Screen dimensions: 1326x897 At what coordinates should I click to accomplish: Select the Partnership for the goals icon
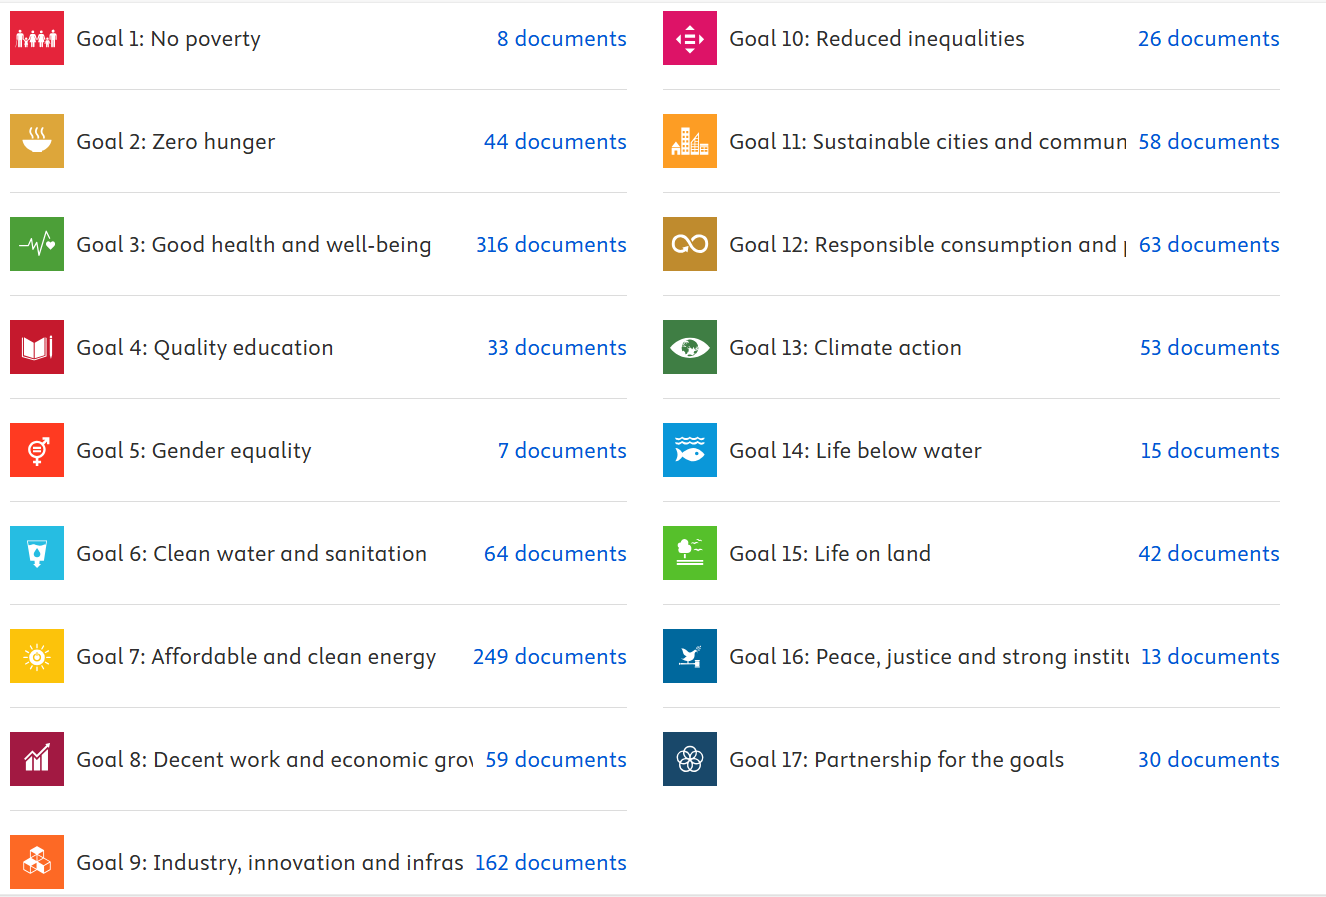[690, 759]
